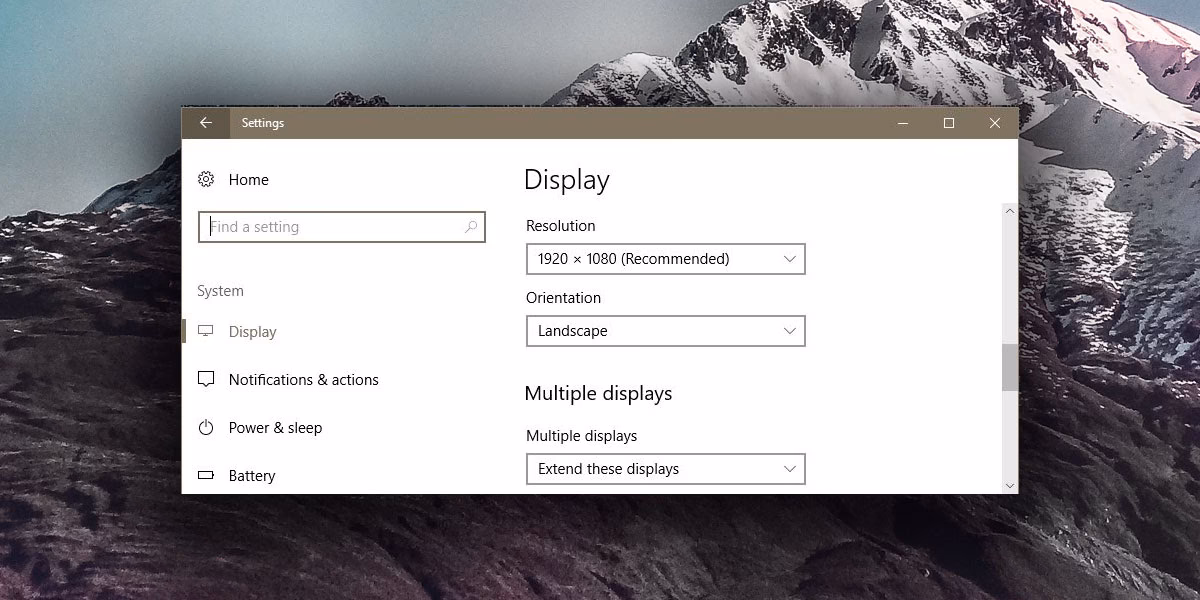
Task: Select the Display monitor icon in sidebar
Action: [x=206, y=331]
